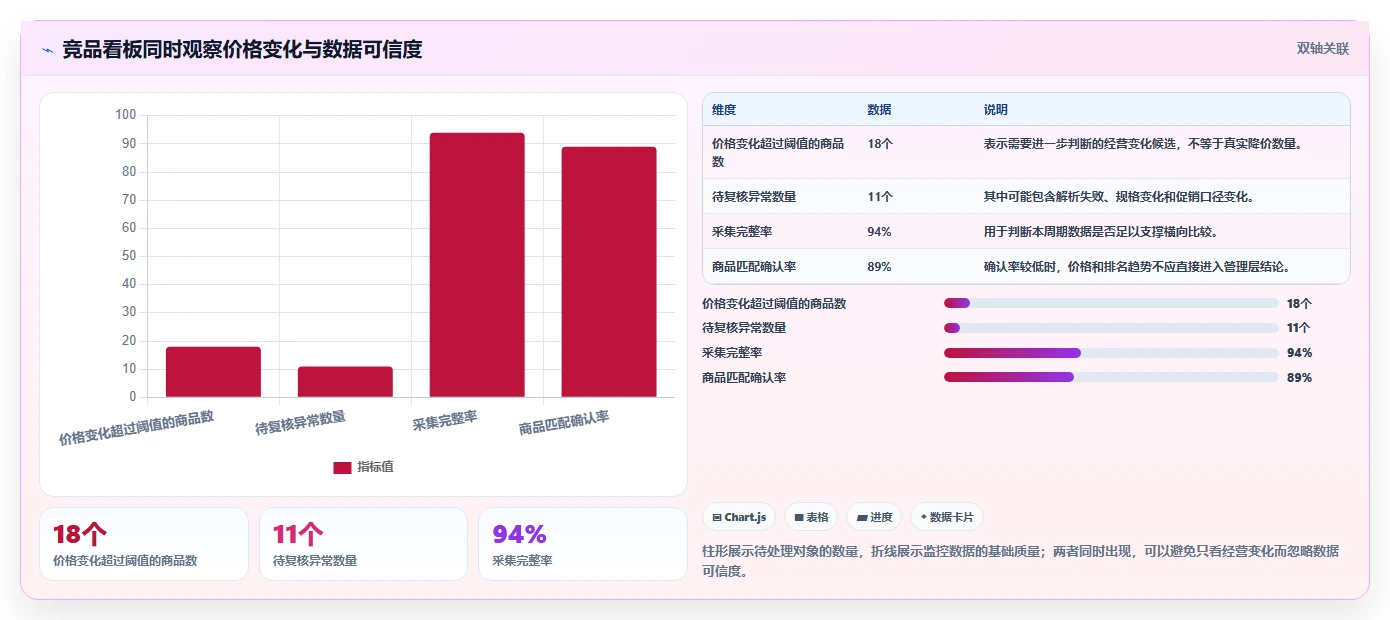Click the description starting with 确认率较低时
The width and height of the screenshot is (1390, 620).
1136,267
